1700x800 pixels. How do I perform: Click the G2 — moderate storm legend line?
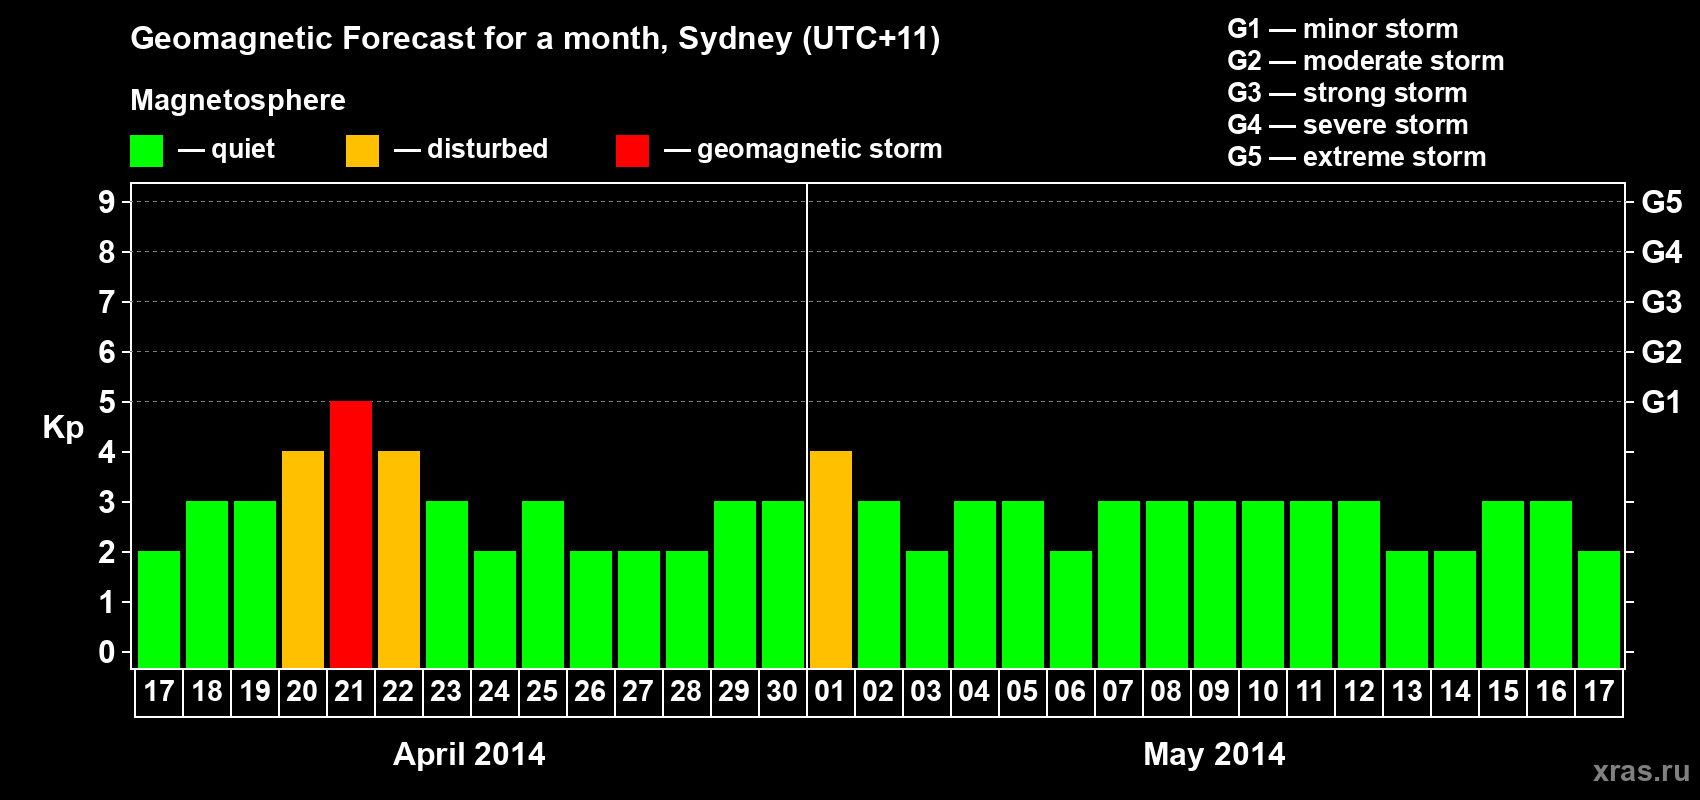(x=1366, y=61)
